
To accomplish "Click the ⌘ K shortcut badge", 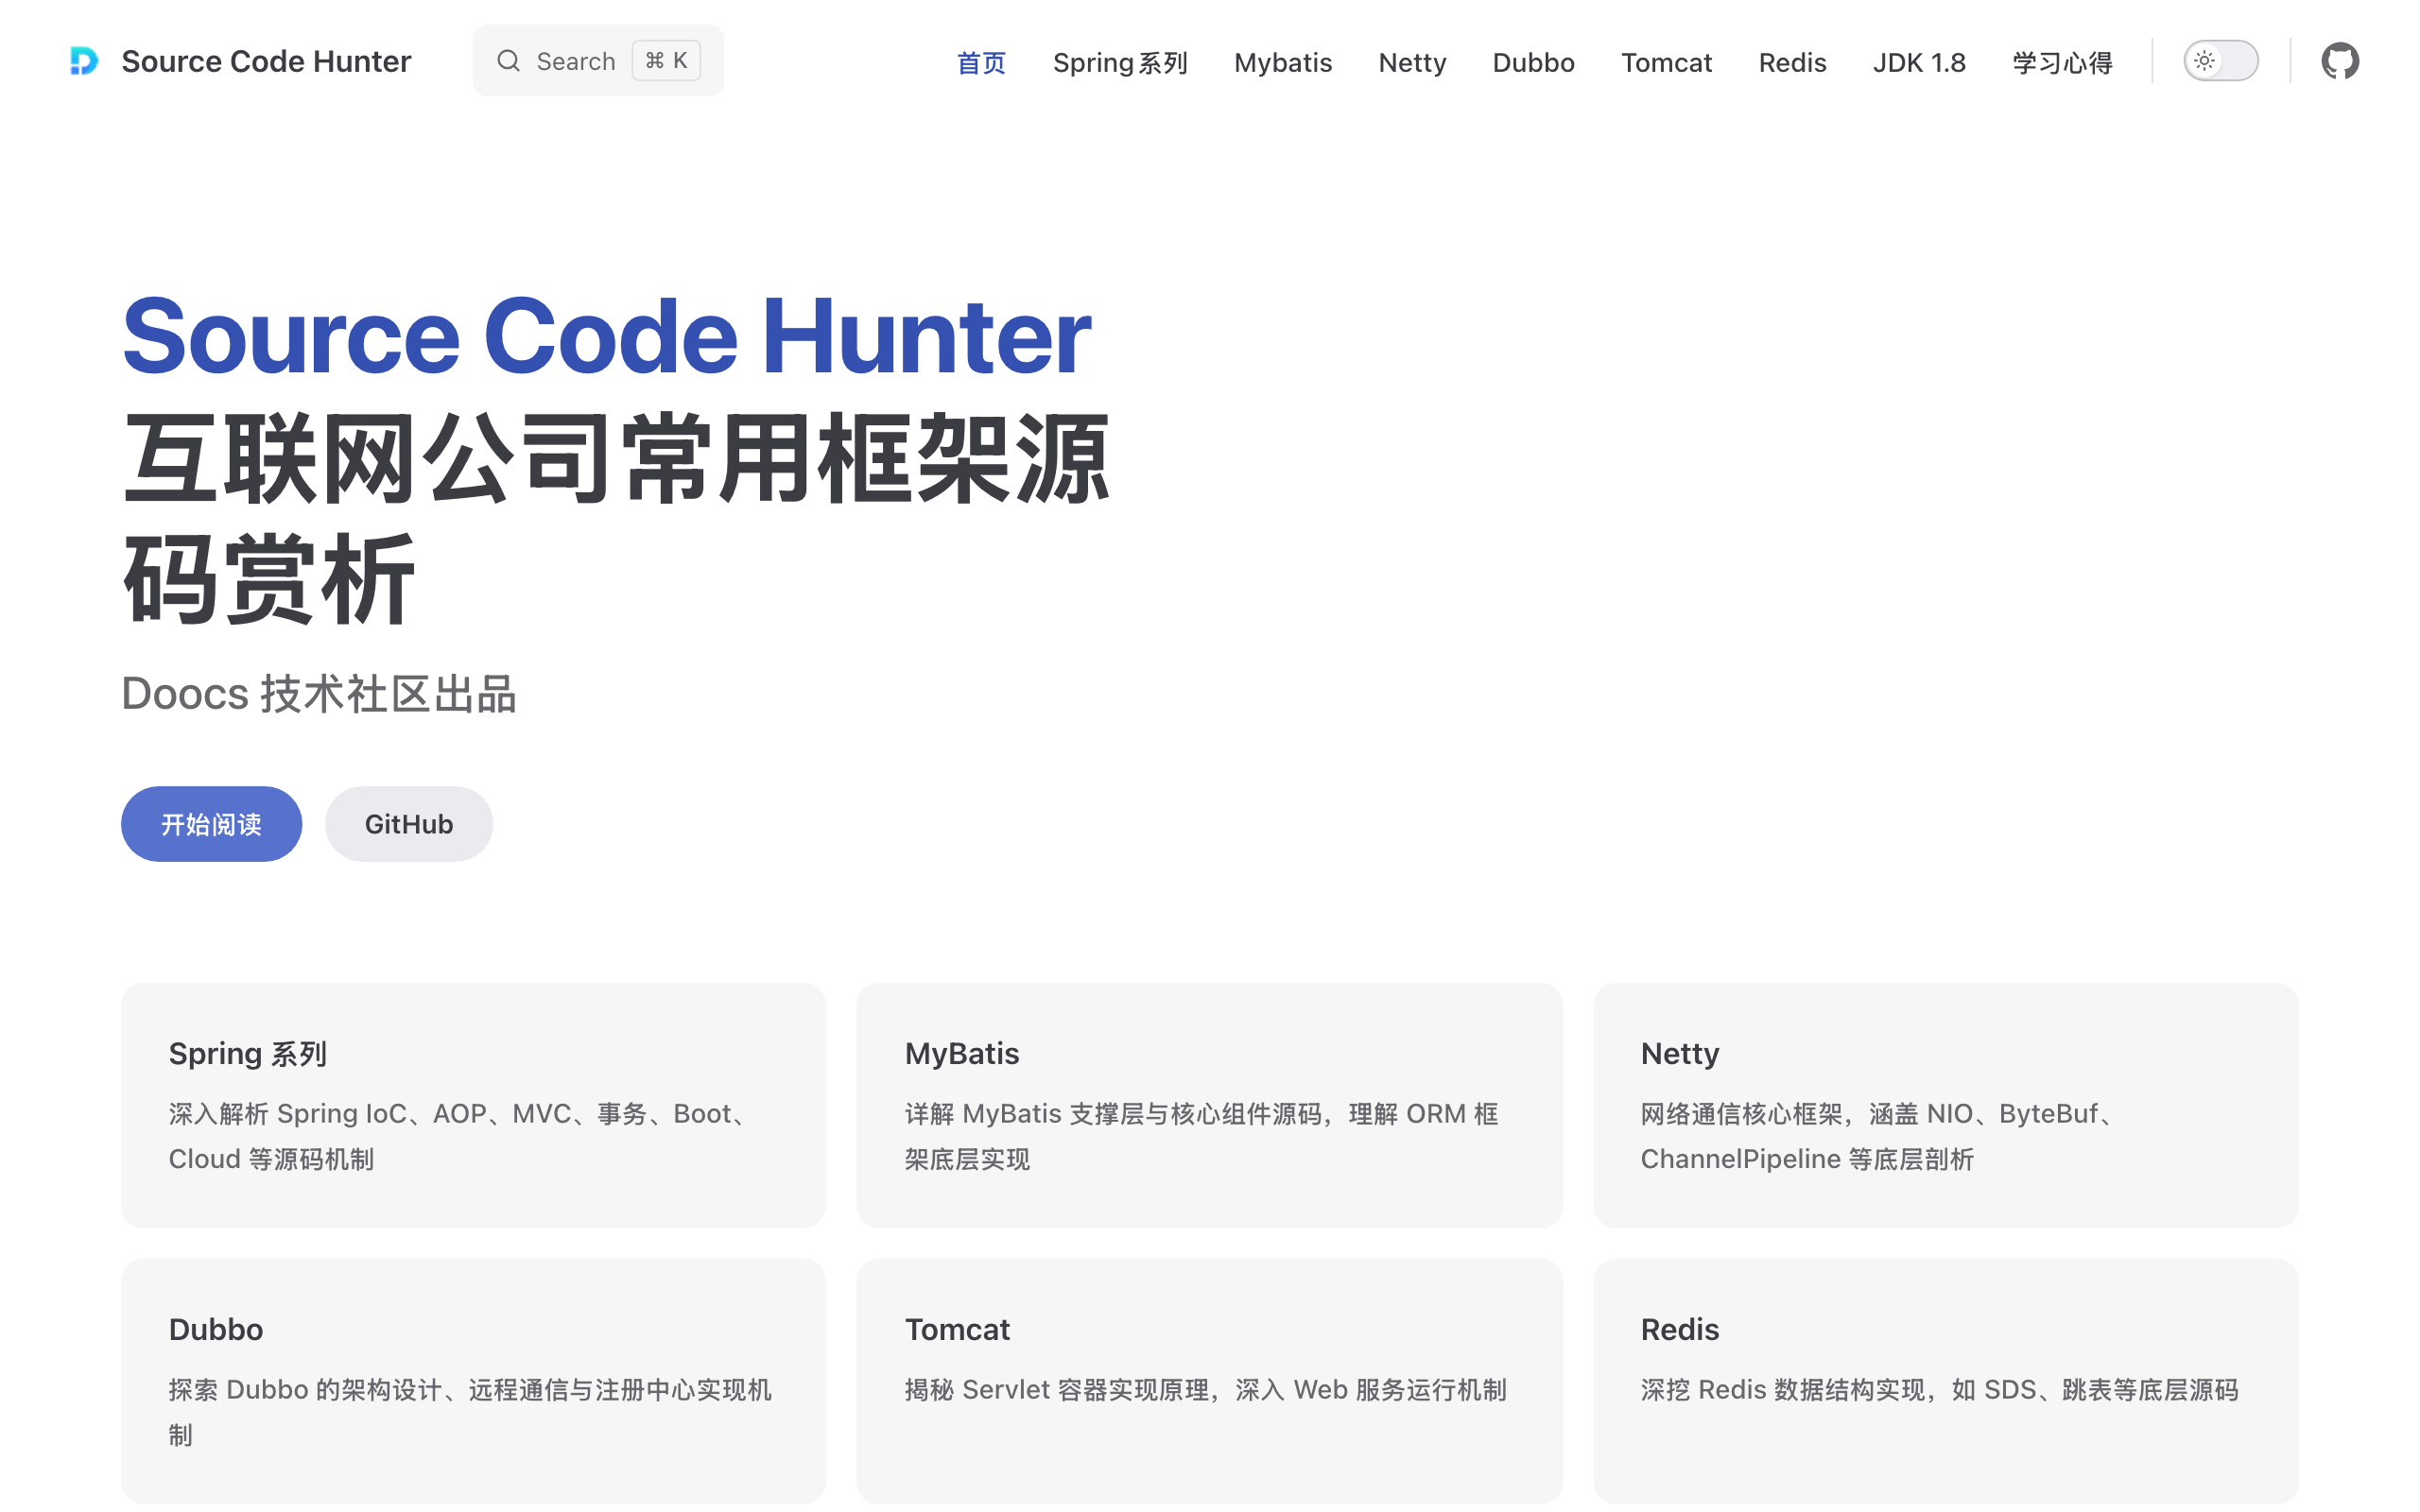I will [666, 61].
